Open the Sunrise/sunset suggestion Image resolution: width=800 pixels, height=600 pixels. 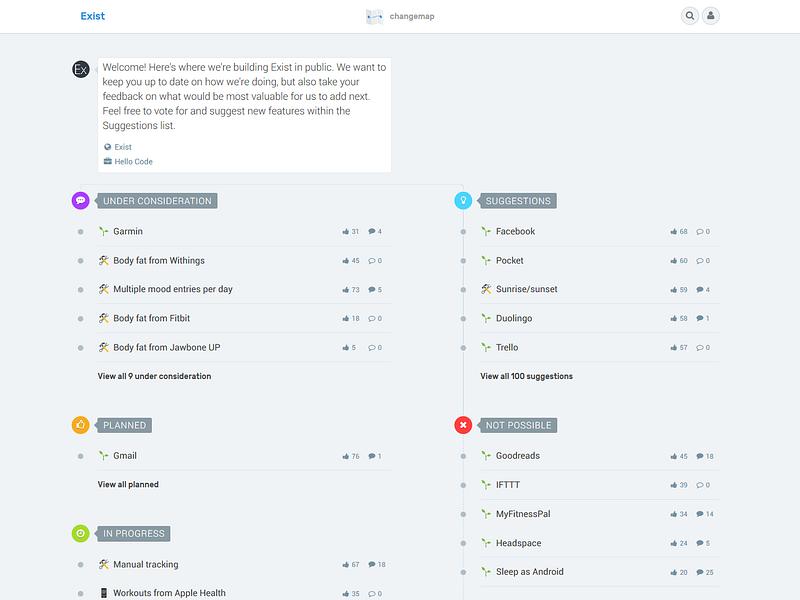[527, 289]
